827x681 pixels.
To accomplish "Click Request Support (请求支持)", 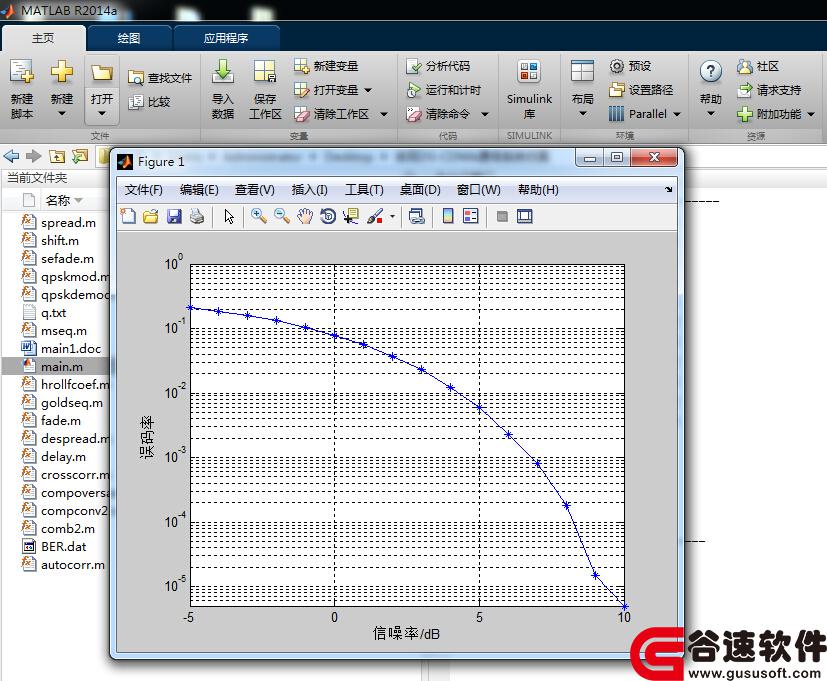I will pos(769,90).
